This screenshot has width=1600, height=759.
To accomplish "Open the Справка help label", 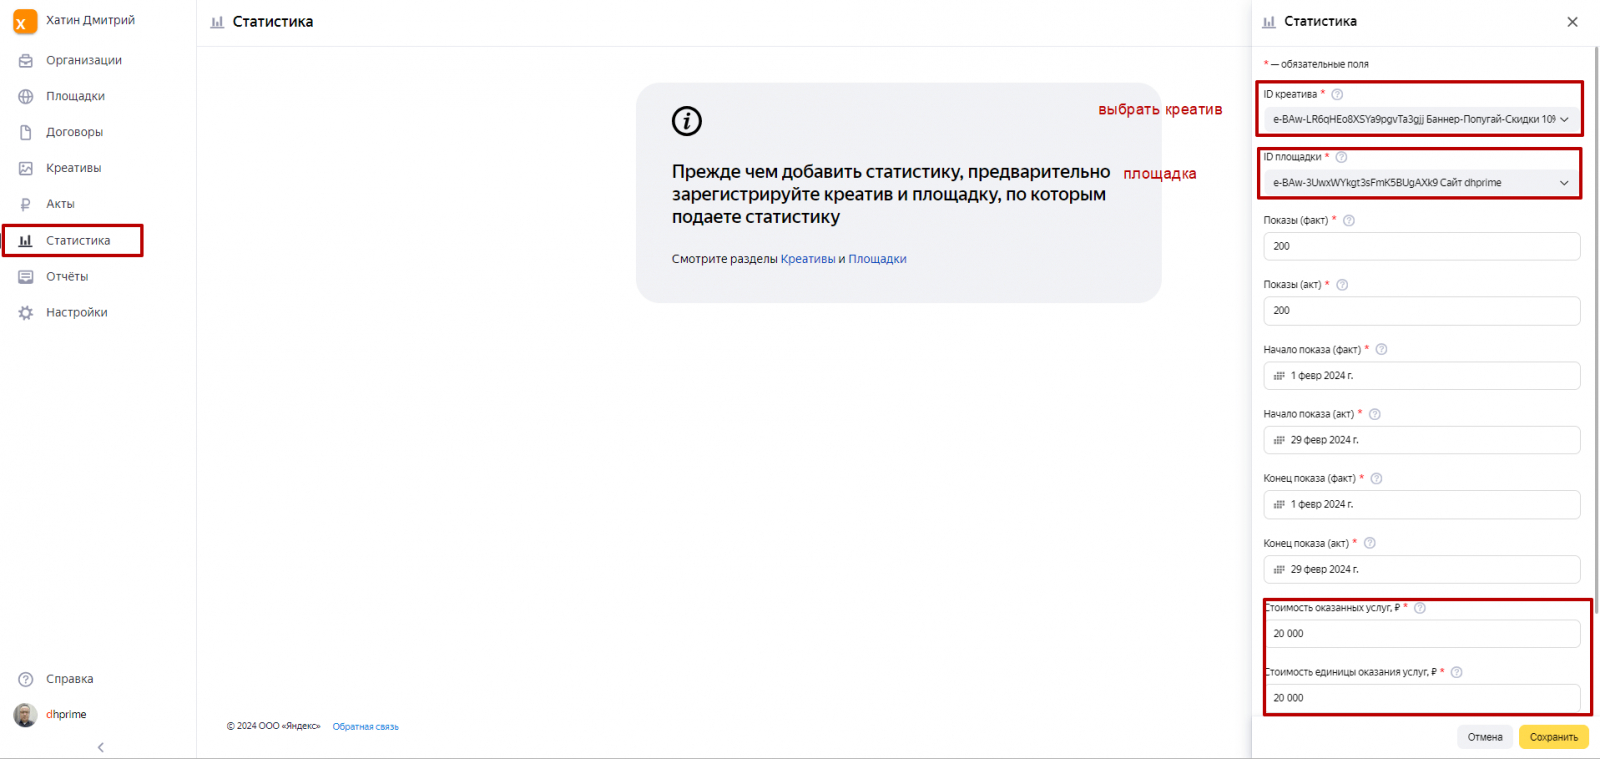I will pyautogui.click(x=70, y=679).
